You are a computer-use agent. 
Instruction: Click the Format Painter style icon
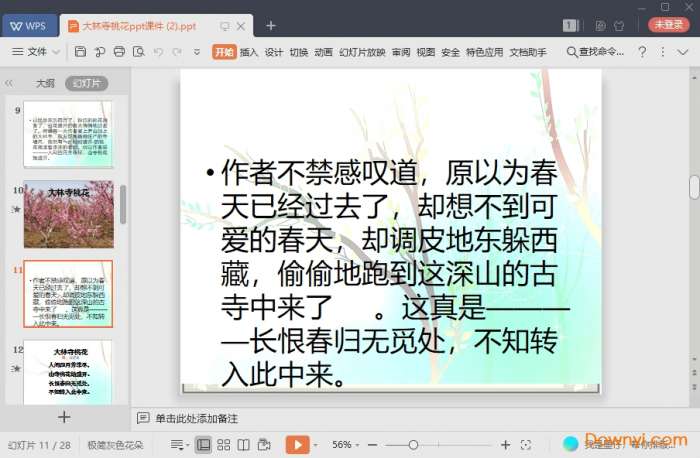(x=100, y=52)
